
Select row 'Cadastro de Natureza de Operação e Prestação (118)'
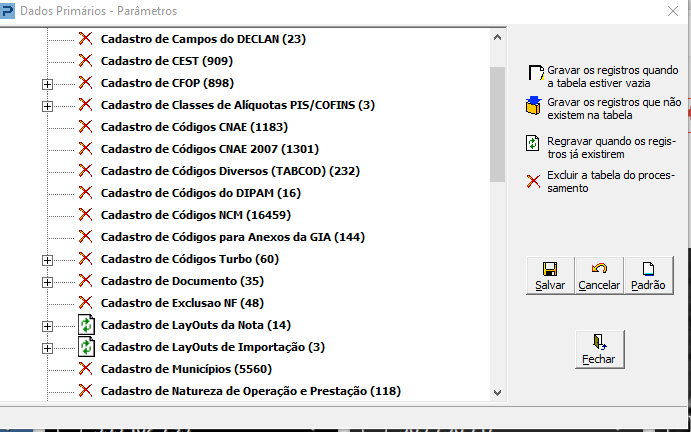point(251,391)
